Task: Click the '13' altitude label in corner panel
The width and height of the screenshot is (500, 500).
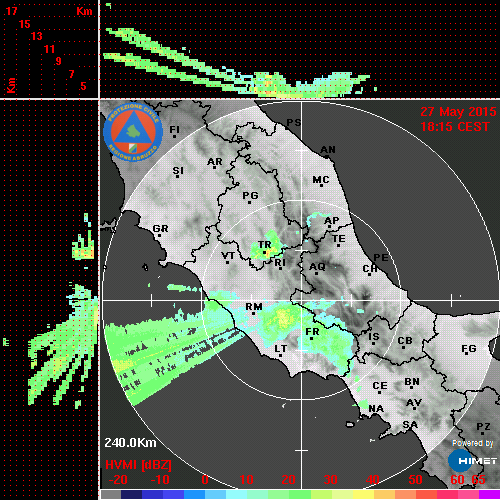Action: click(37, 36)
